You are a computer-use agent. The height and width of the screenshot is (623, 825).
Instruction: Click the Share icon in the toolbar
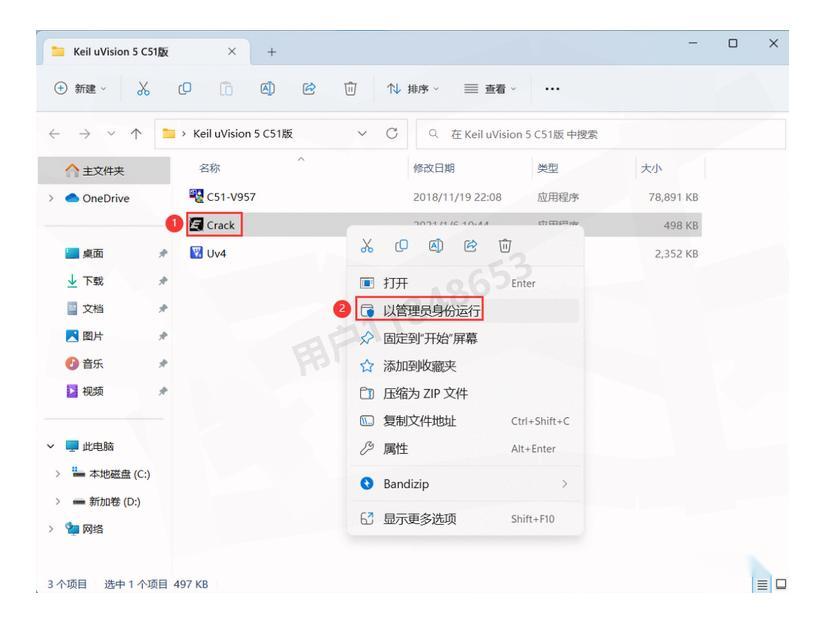pos(309,88)
